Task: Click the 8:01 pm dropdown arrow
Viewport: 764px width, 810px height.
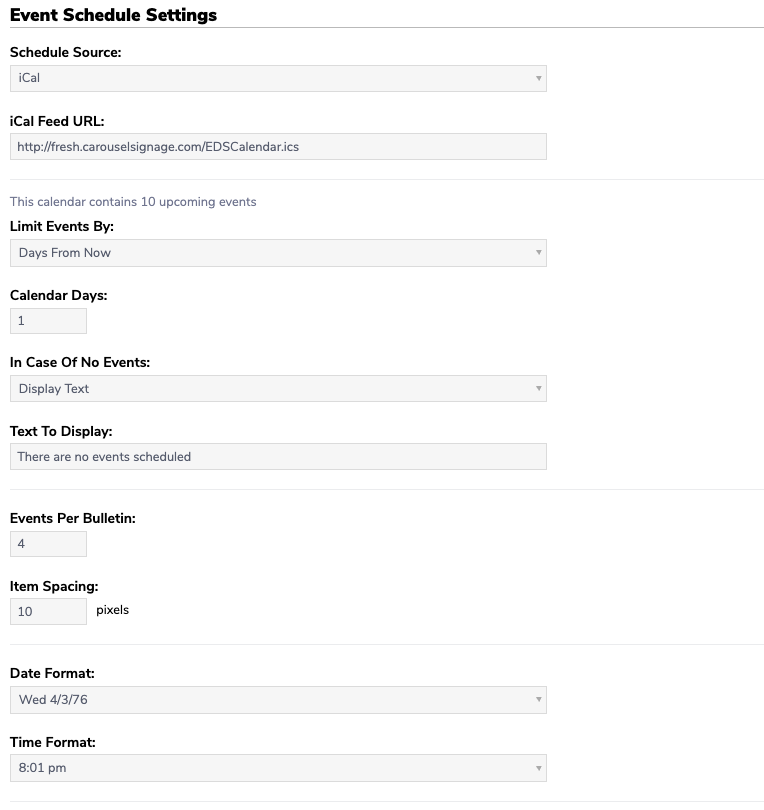Action: pyautogui.click(x=538, y=768)
